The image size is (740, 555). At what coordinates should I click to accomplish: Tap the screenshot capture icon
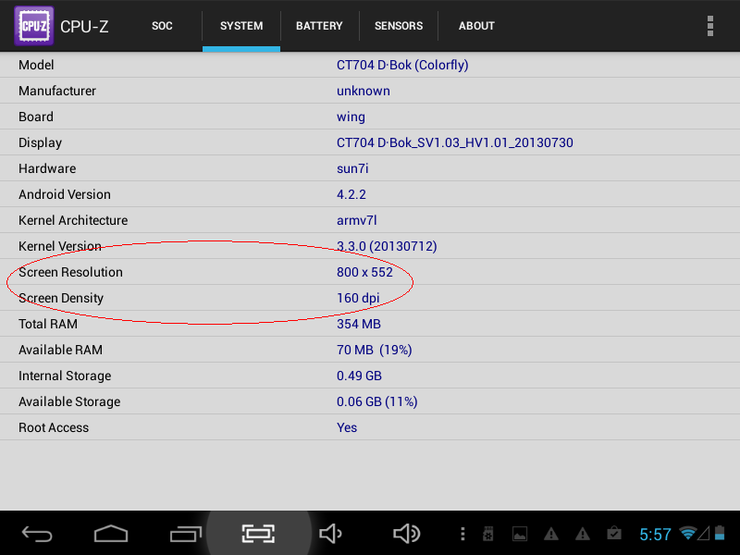(258, 534)
